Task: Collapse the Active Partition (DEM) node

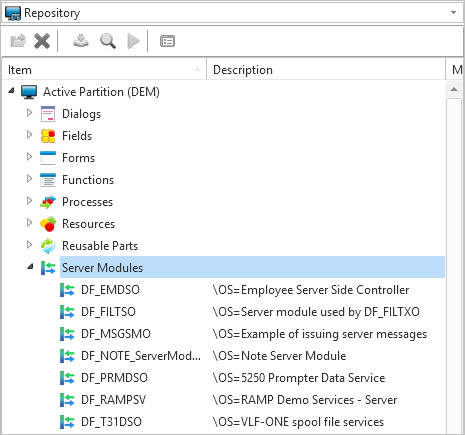Action: [11, 90]
